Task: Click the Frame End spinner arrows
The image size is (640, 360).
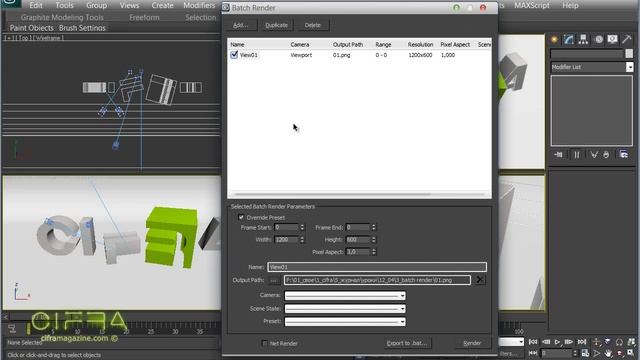Action: coord(373,227)
